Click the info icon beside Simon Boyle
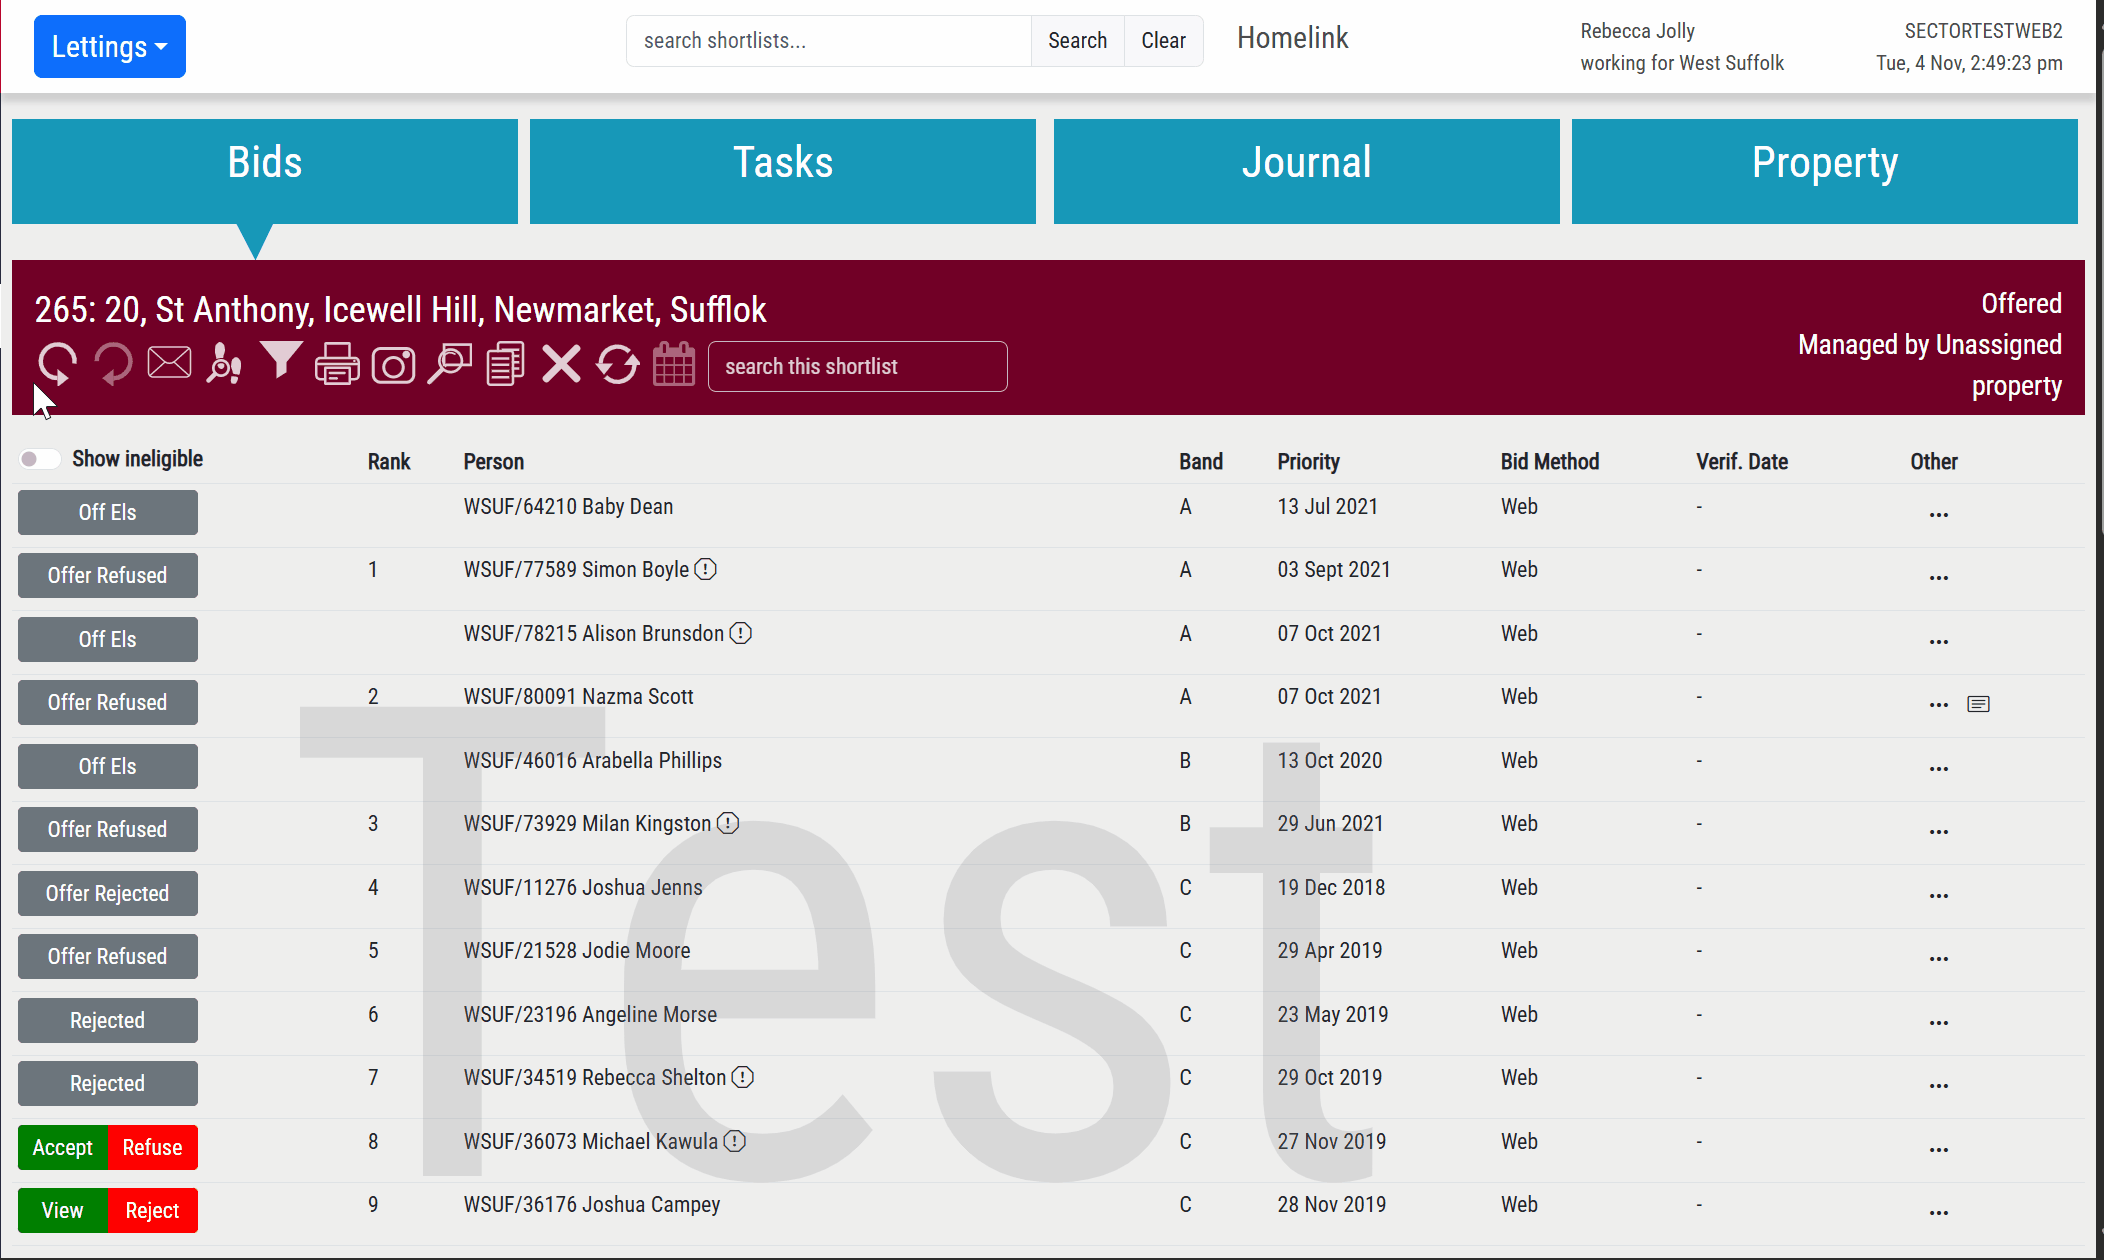The height and width of the screenshot is (1260, 2104). [x=706, y=570]
